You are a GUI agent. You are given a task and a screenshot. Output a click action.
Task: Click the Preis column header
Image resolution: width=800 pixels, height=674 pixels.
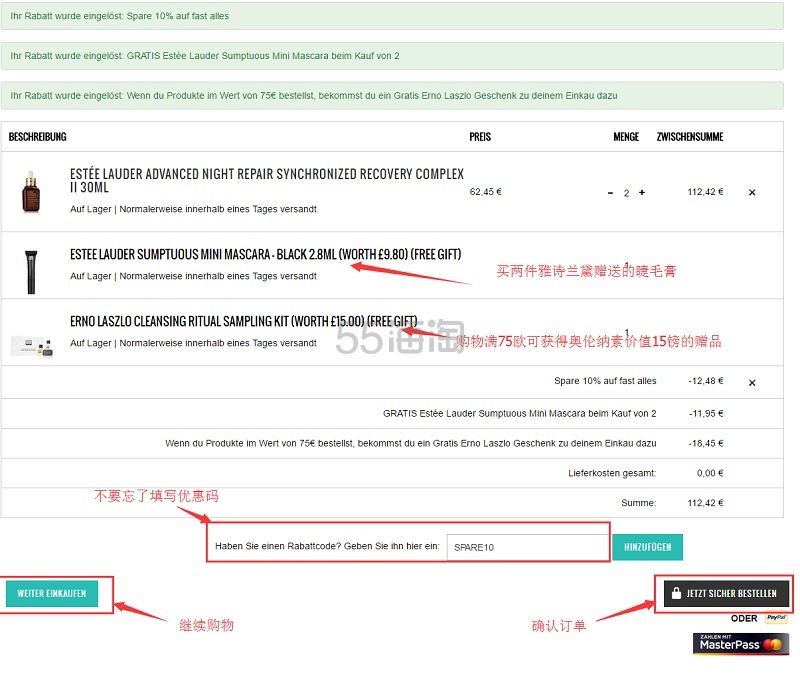click(480, 137)
